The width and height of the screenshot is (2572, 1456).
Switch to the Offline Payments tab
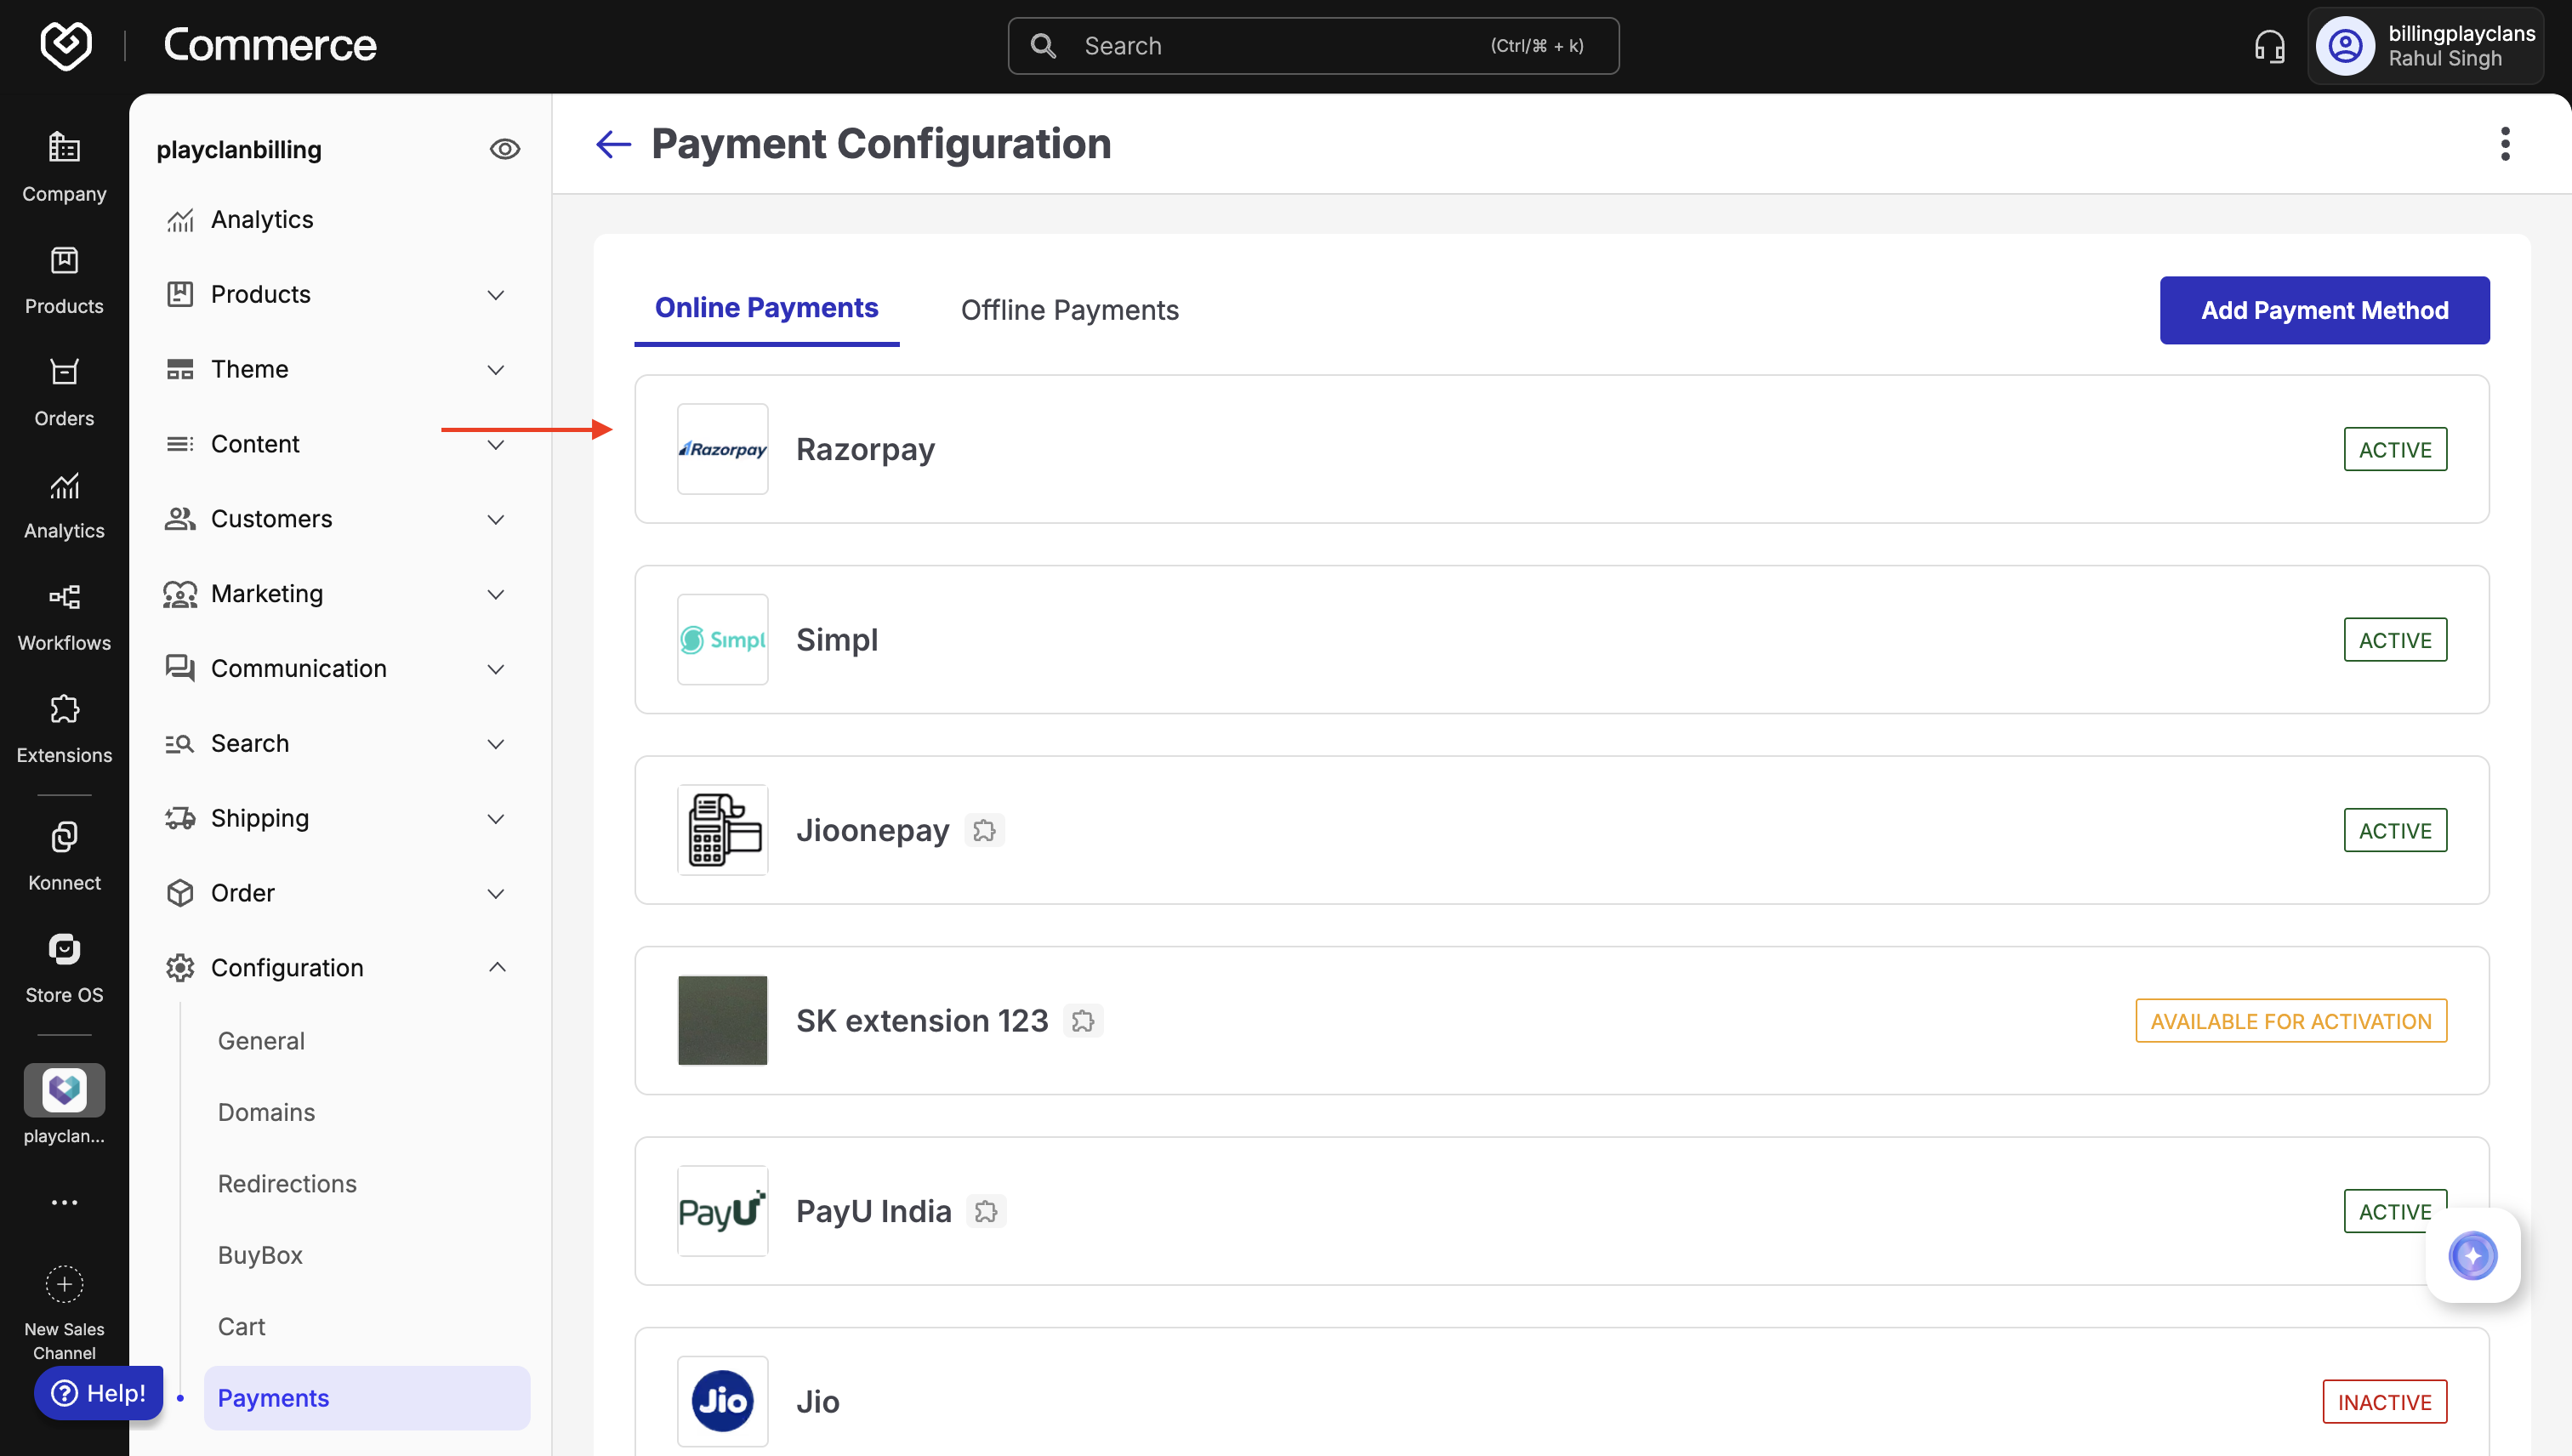1069,310
